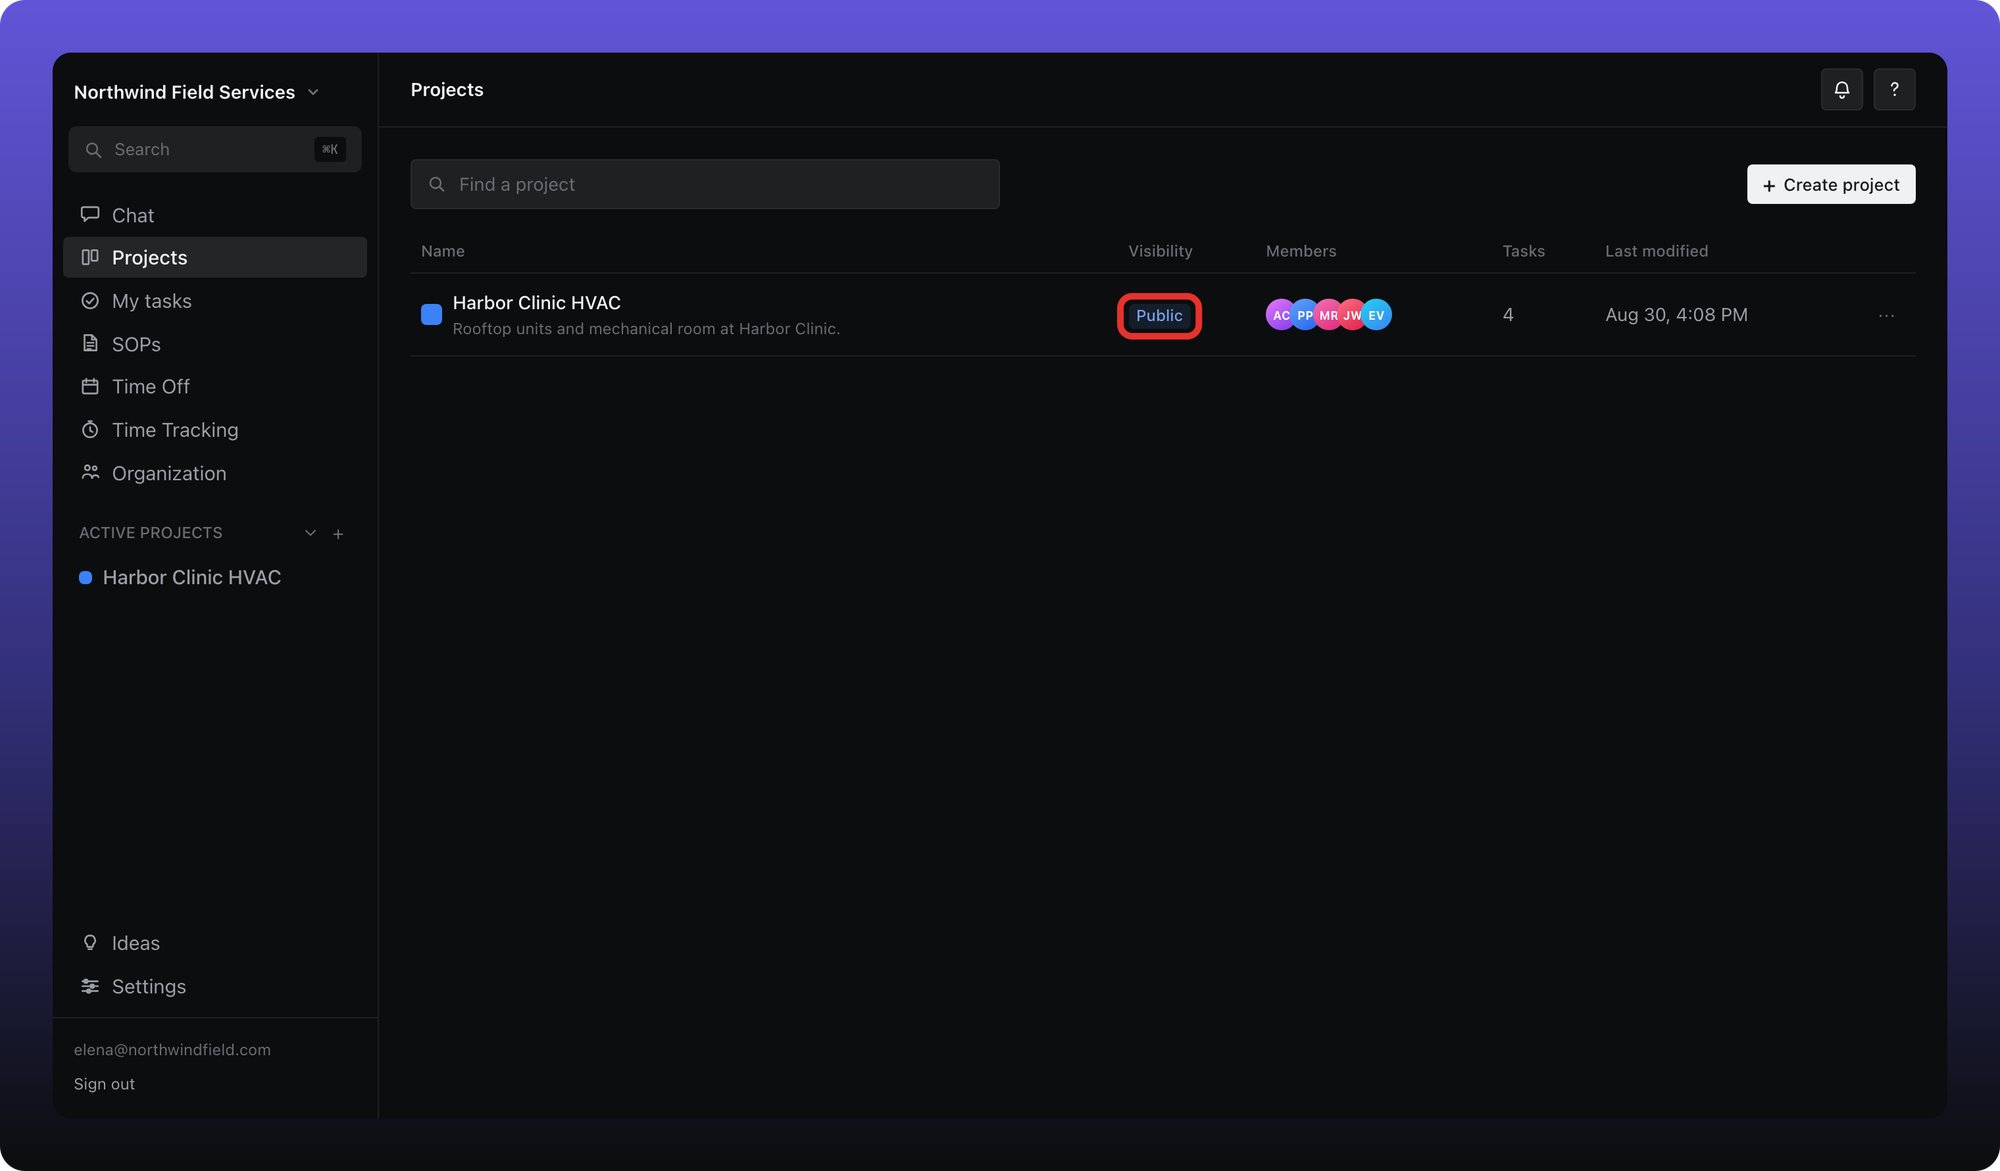
Task: Click the PP member avatar
Action: click(1304, 315)
